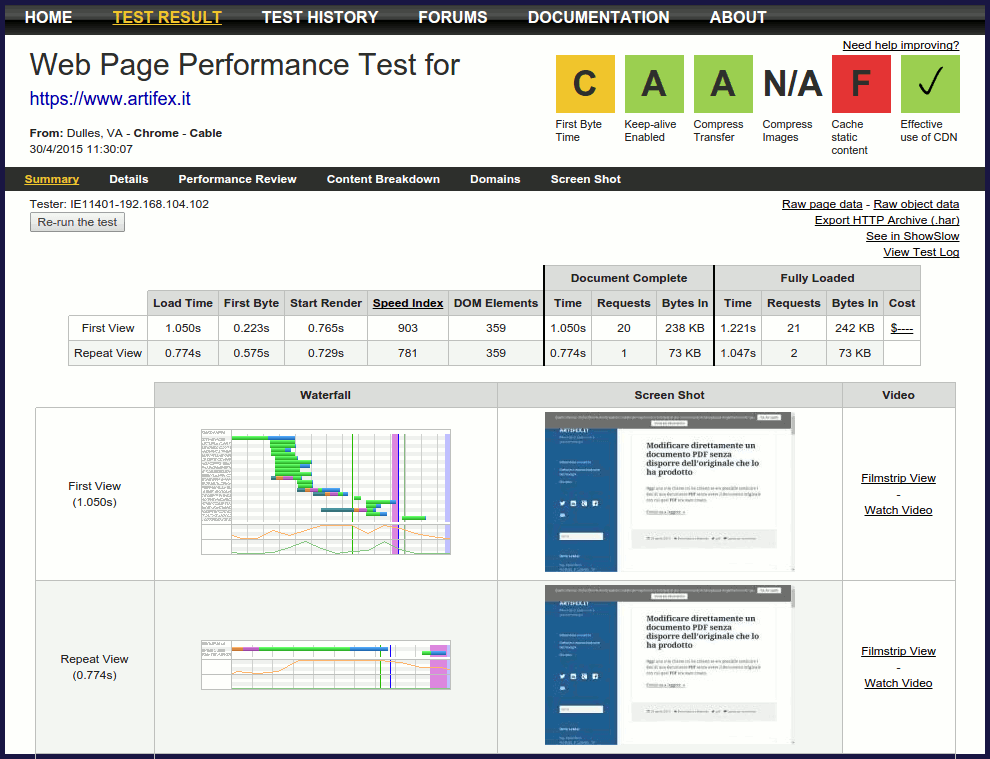Click Watch Video for First View

point(898,510)
